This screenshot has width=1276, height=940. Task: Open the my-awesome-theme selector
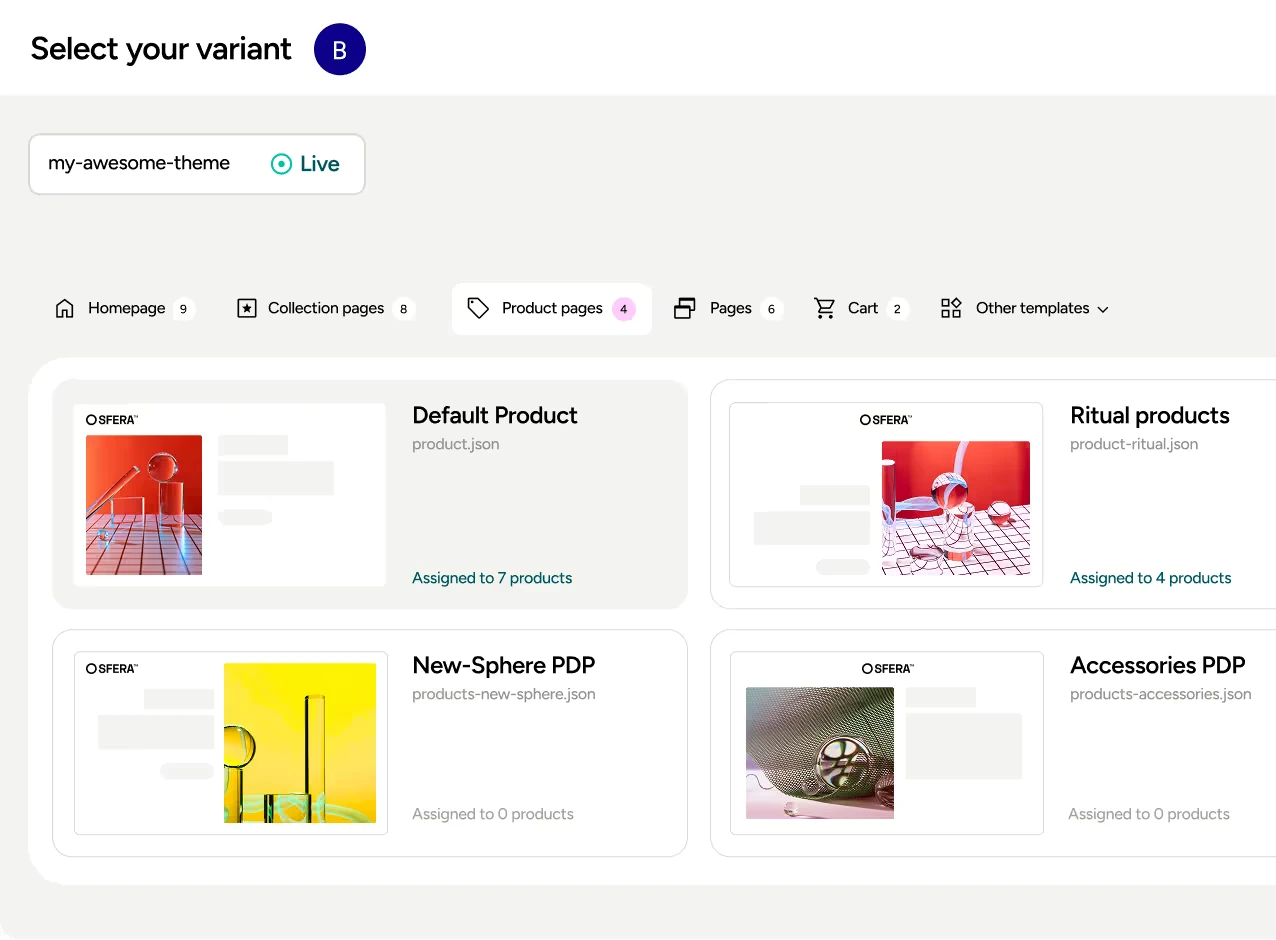pyautogui.click(x=197, y=164)
